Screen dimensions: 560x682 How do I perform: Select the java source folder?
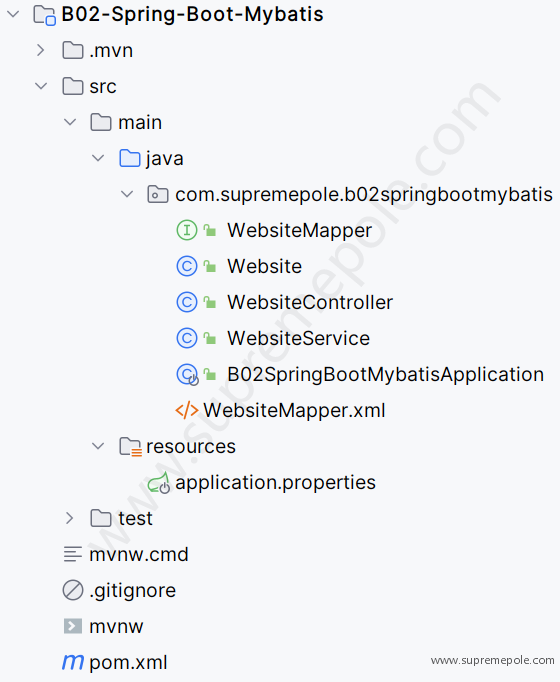pos(164,159)
